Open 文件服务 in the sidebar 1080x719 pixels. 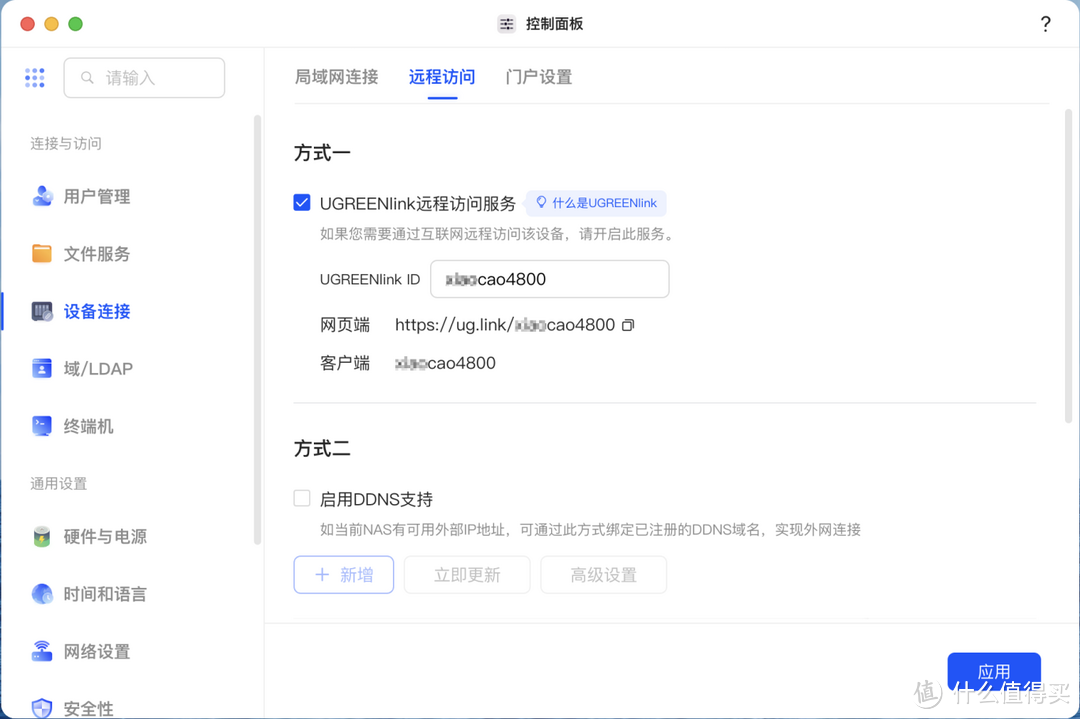pos(97,253)
